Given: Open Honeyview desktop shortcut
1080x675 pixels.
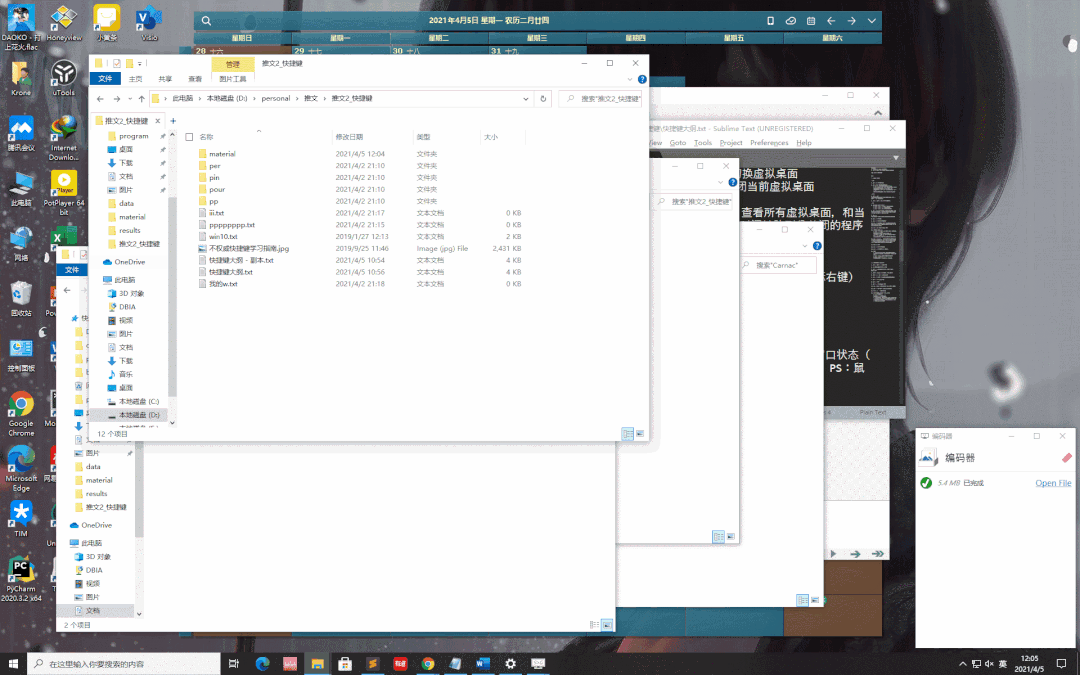Looking at the screenshot, I should (x=63, y=23).
